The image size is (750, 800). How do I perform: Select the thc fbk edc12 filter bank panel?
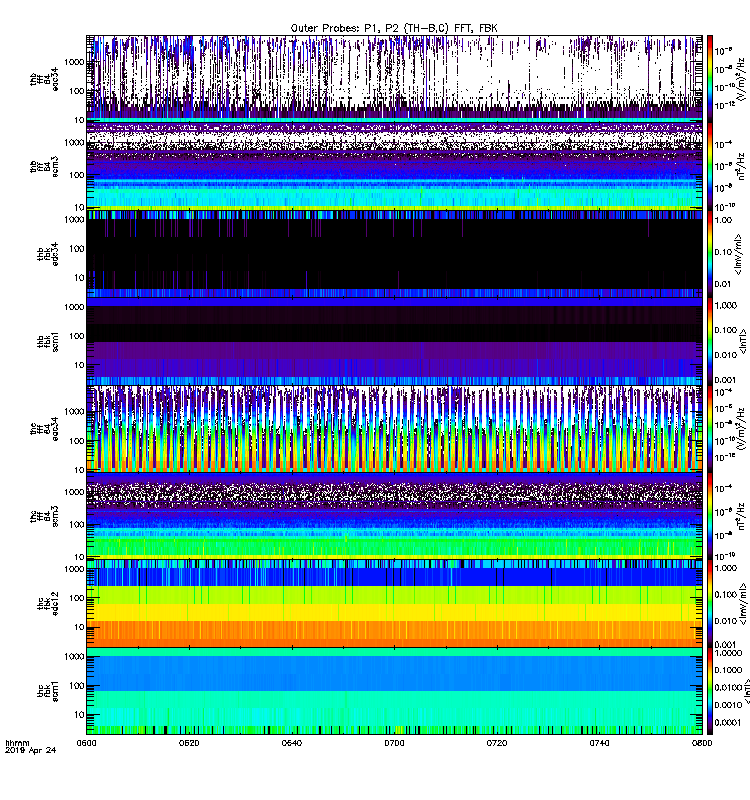tap(394, 603)
